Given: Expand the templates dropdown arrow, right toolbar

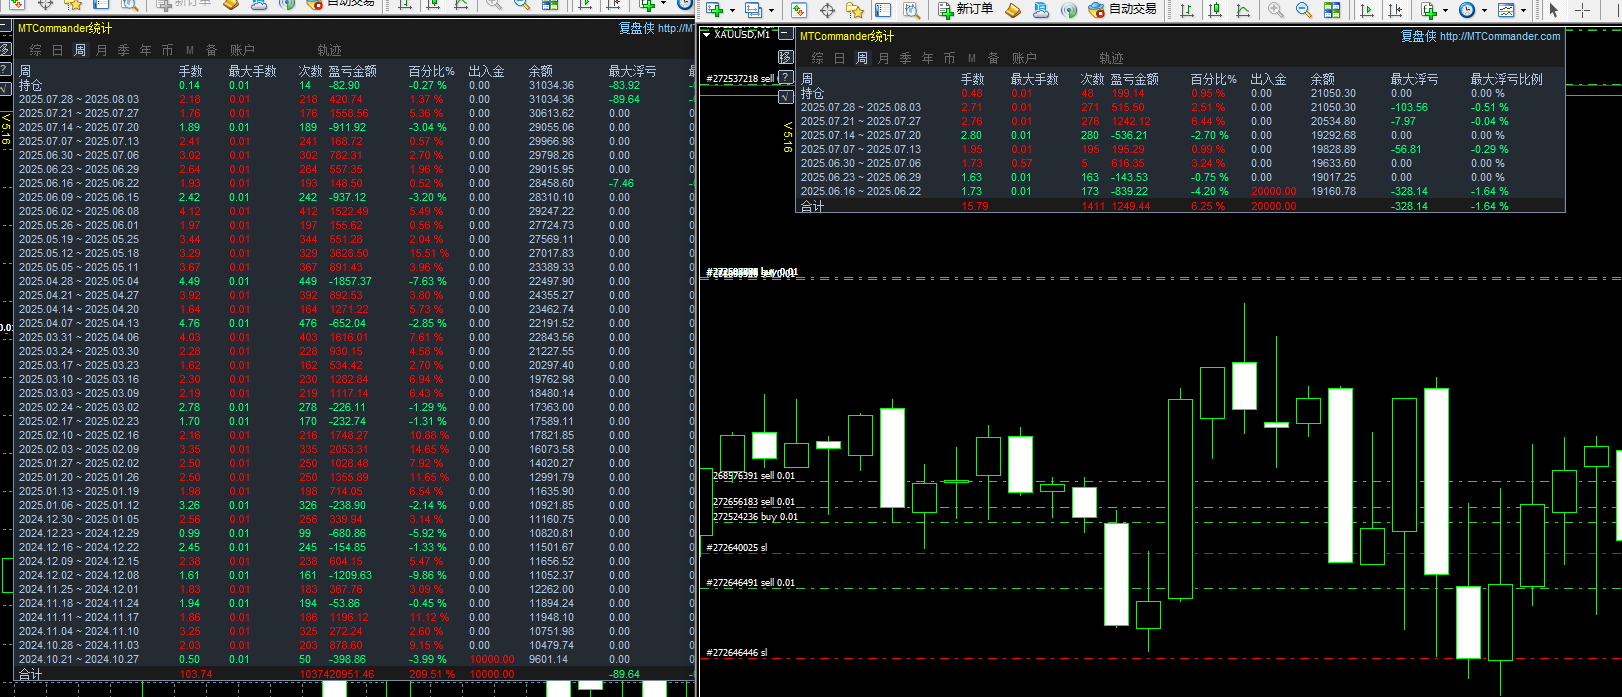Looking at the screenshot, I should pyautogui.click(x=1523, y=11).
